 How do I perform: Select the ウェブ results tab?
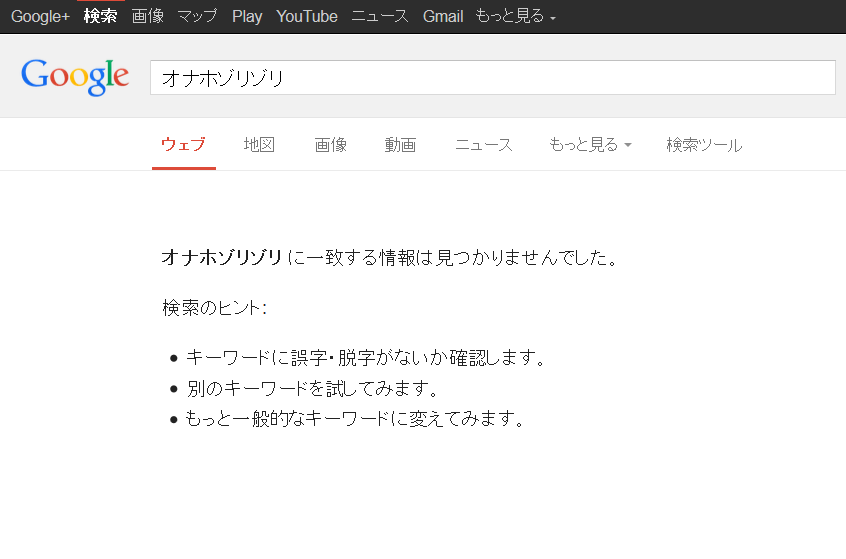(183, 145)
